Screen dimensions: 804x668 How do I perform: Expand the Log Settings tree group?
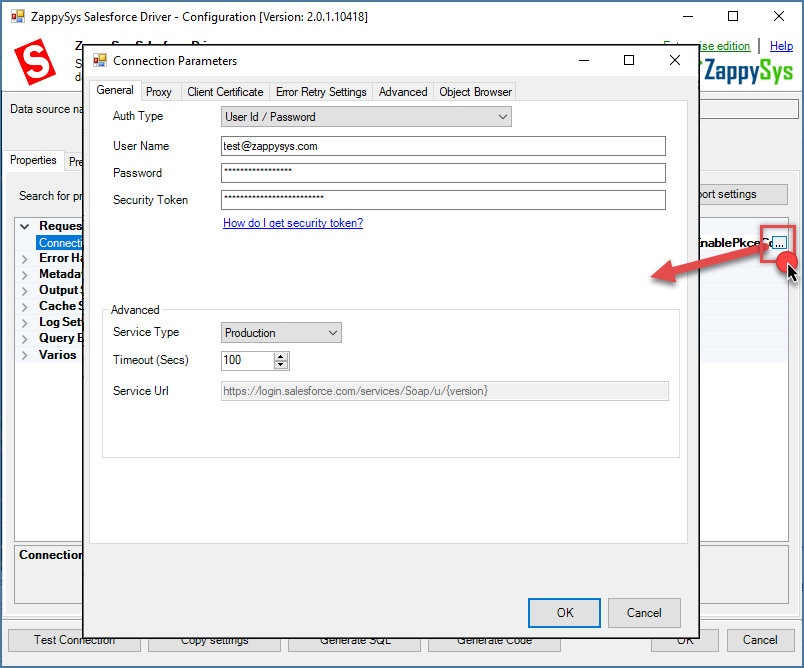pyautogui.click(x=24, y=323)
